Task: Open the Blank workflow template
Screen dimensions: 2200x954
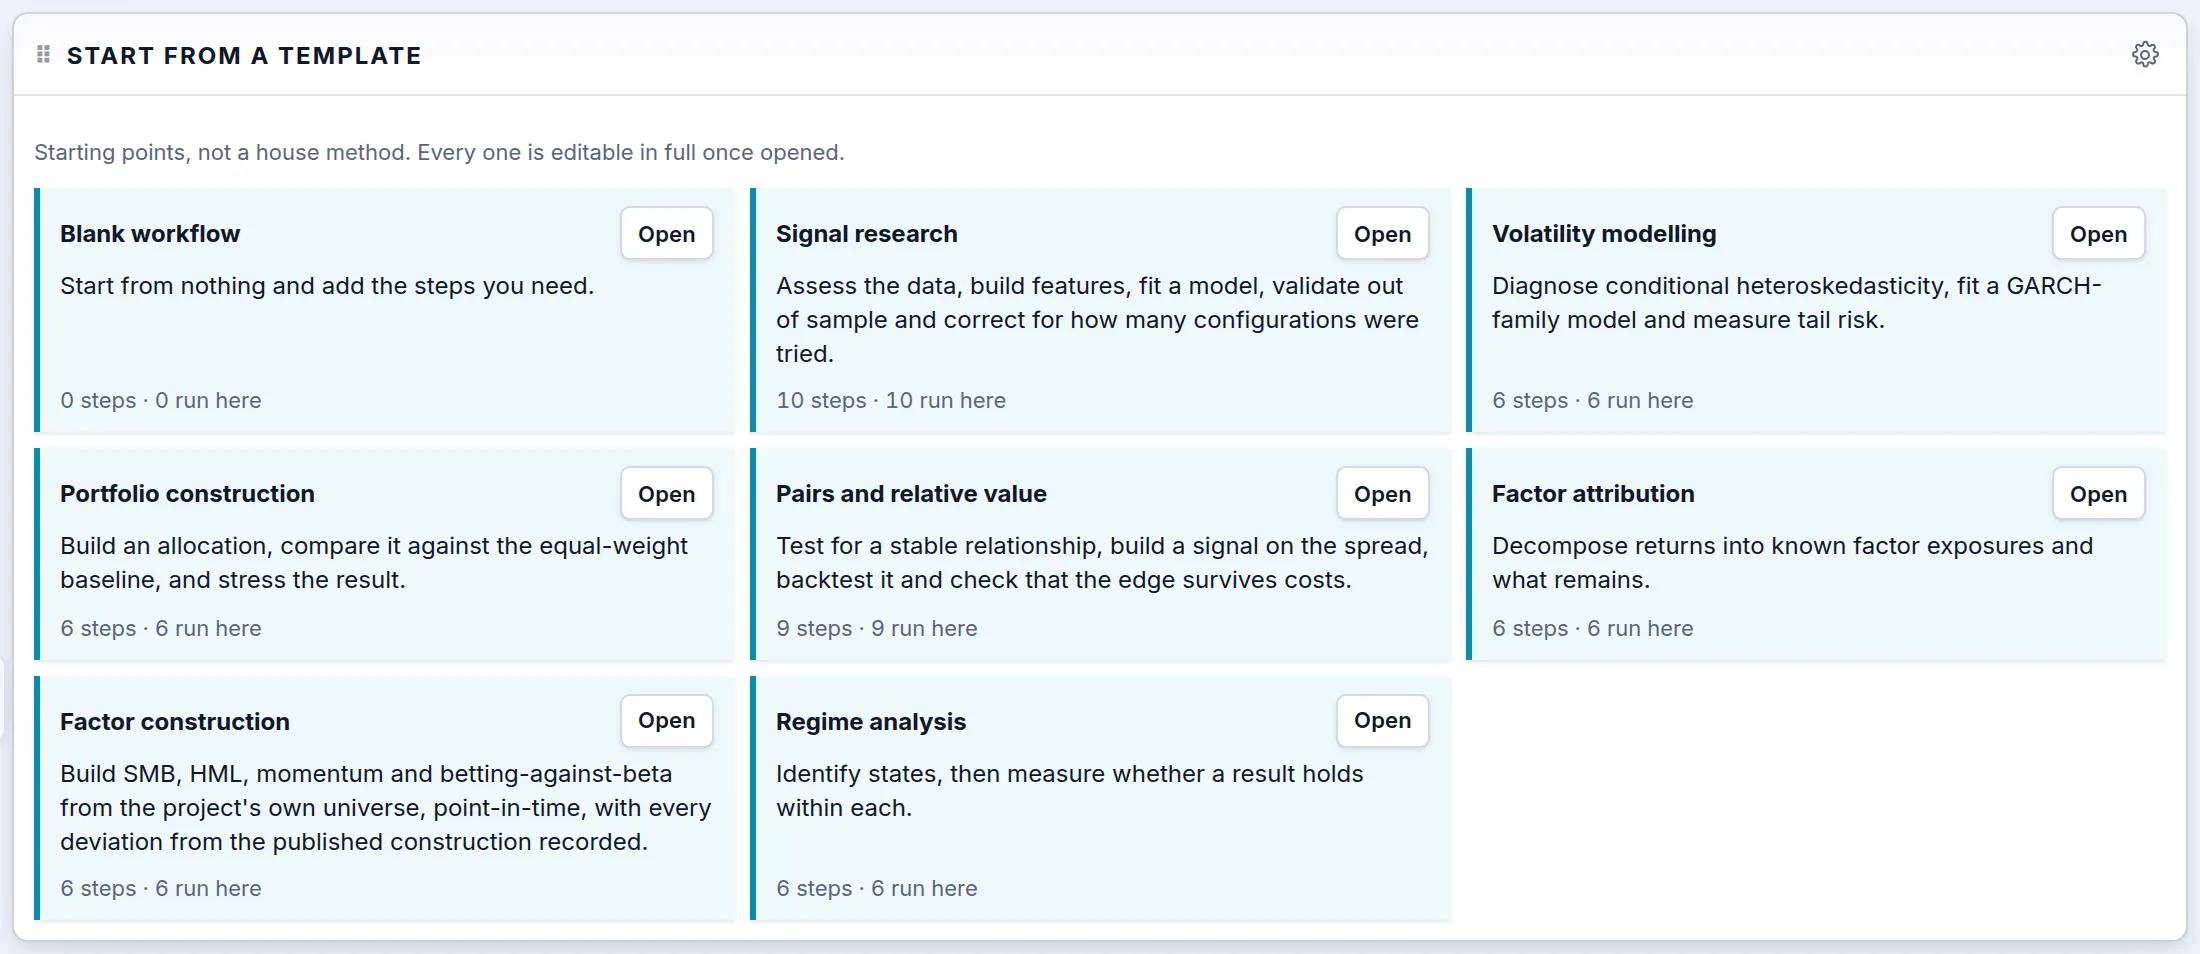Action: pyautogui.click(x=667, y=234)
